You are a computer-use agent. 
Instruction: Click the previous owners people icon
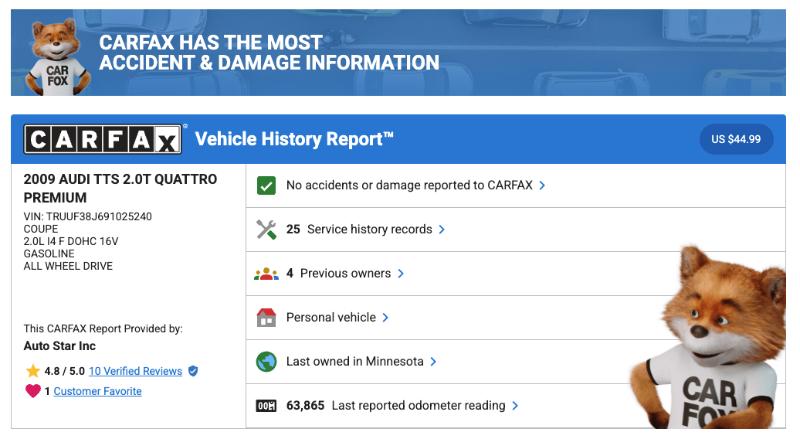[x=266, y=273]
